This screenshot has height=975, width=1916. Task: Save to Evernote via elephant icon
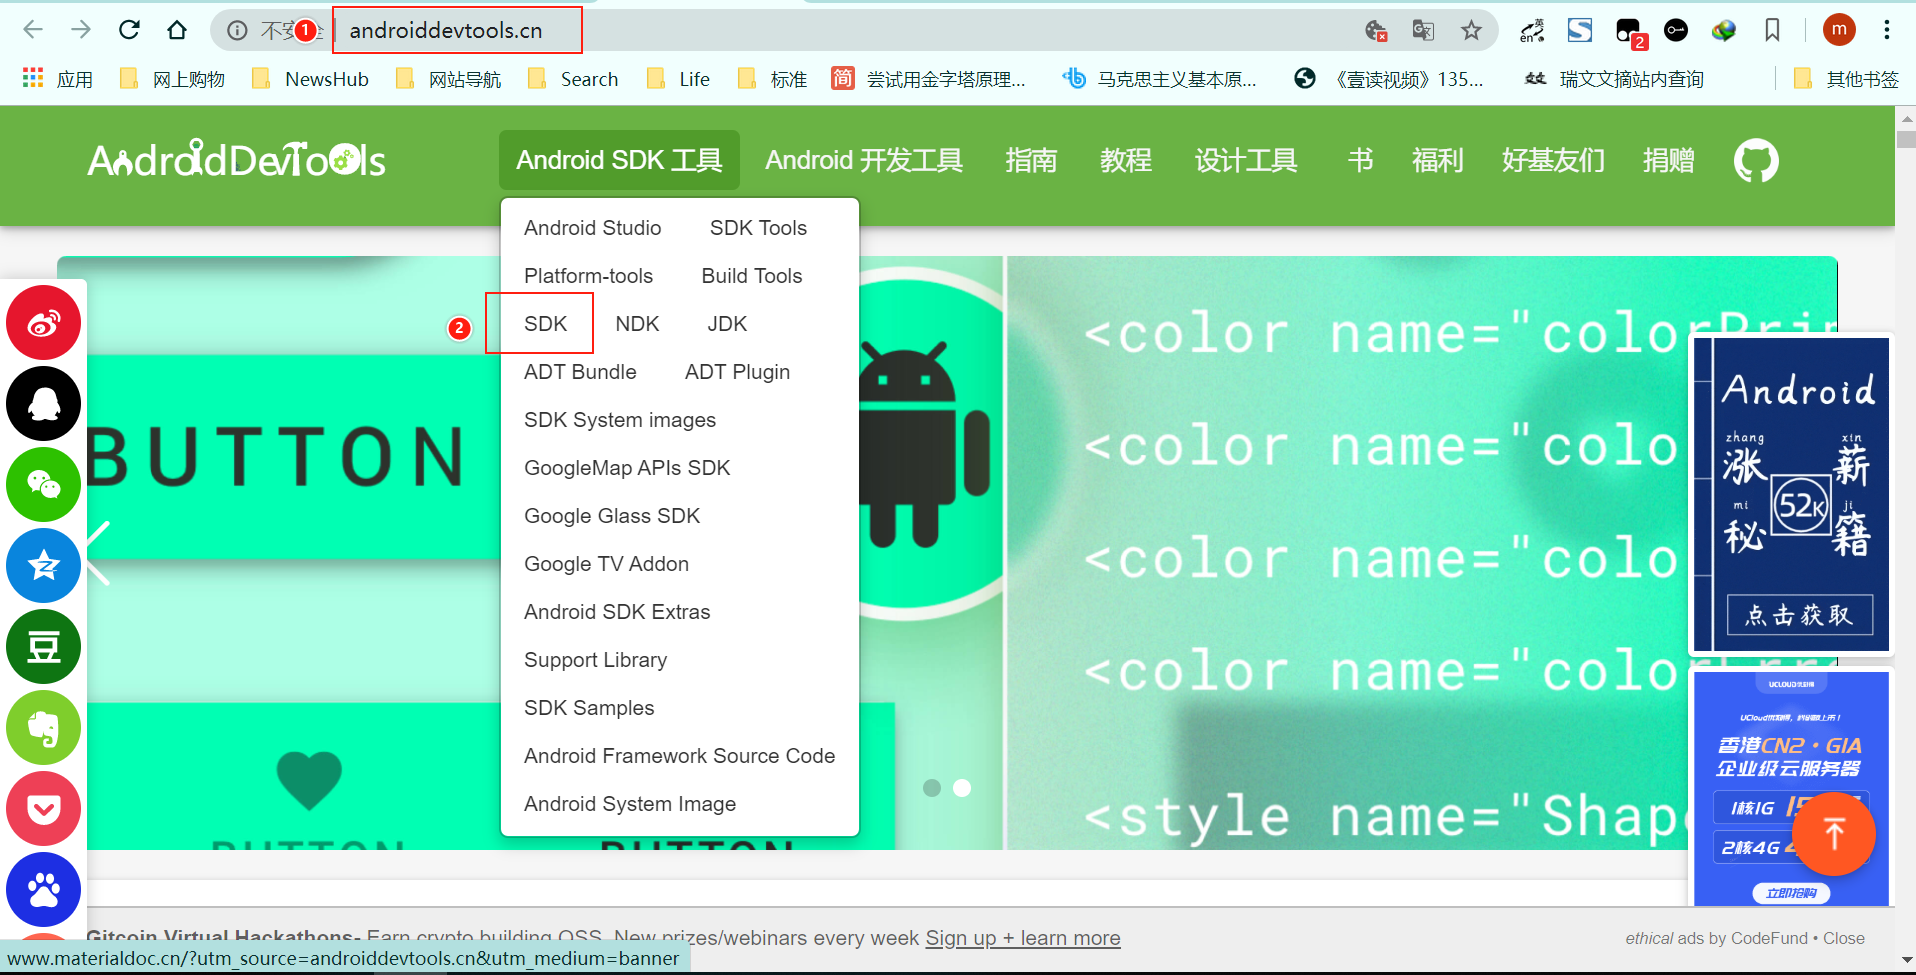click(43, 727)
